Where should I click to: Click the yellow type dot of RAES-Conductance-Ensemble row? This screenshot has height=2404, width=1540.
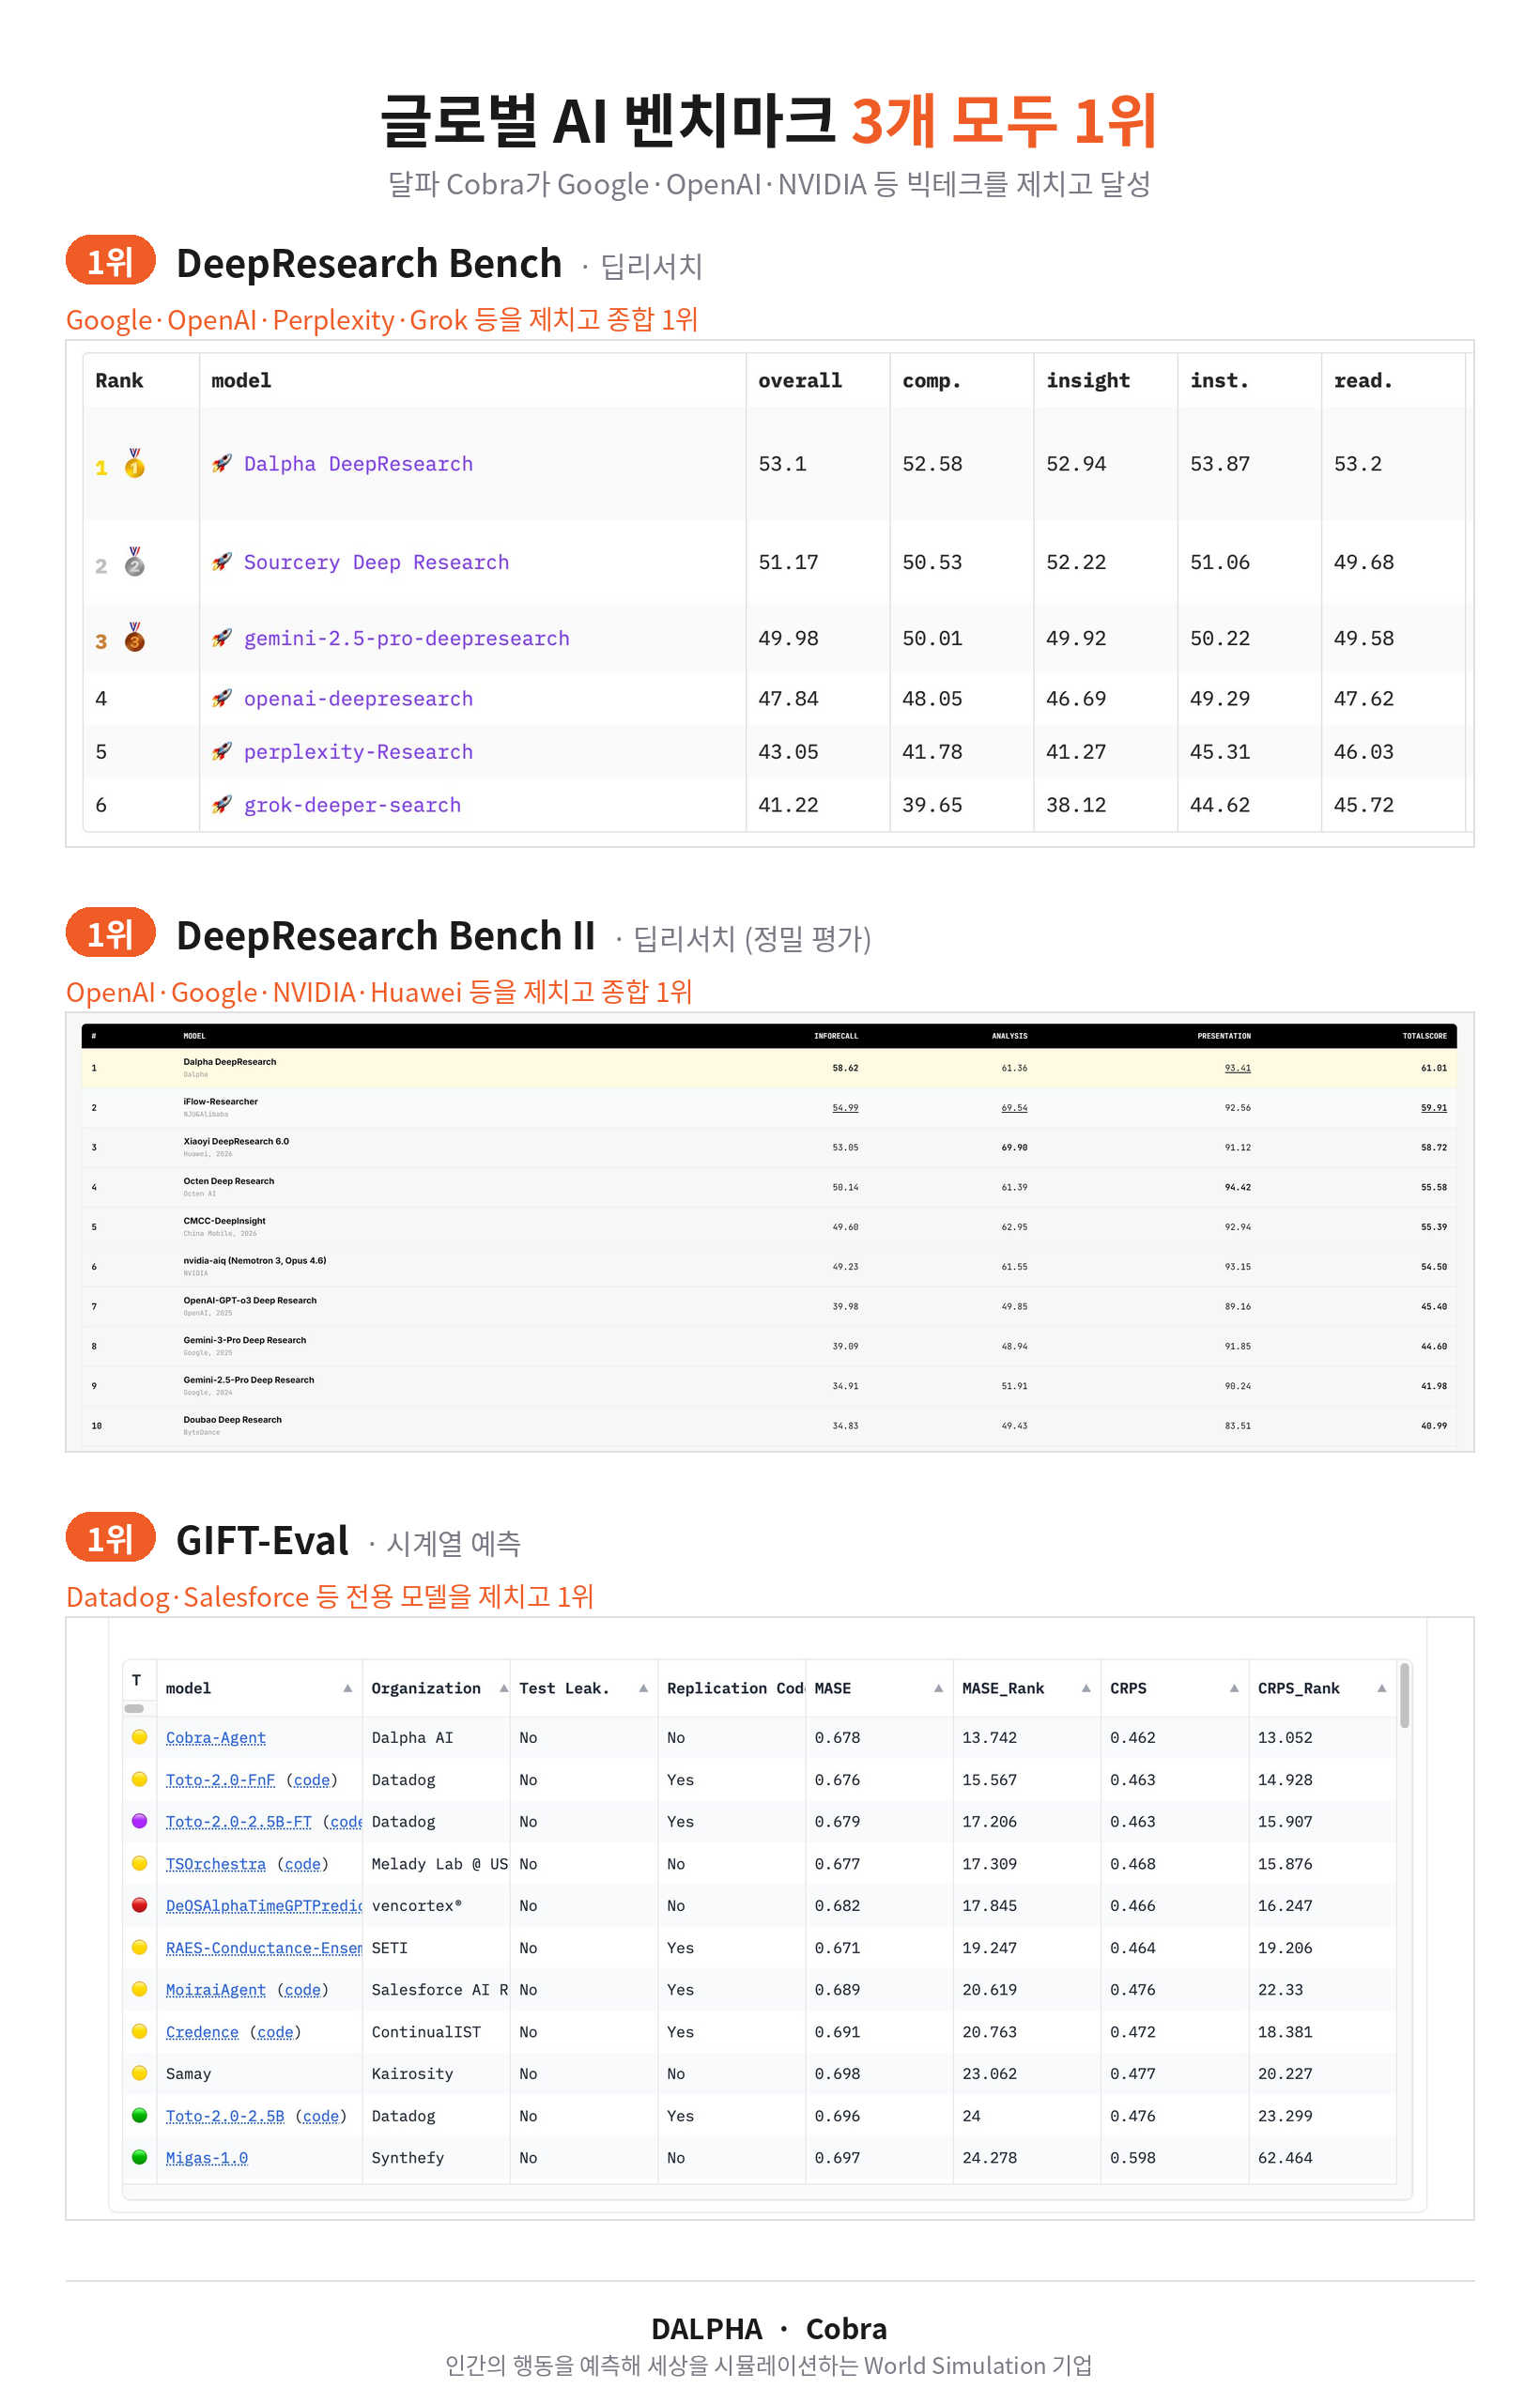140,1946
